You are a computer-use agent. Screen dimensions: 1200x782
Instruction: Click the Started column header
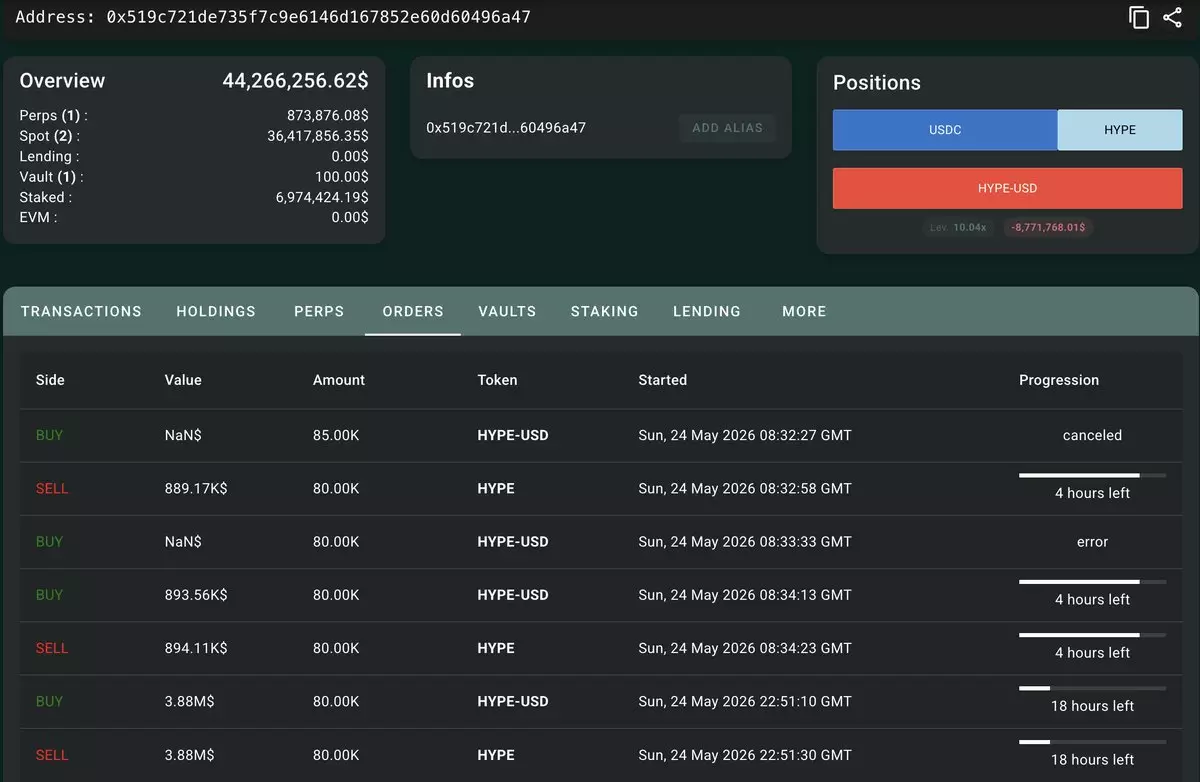[x=662, y=380]
